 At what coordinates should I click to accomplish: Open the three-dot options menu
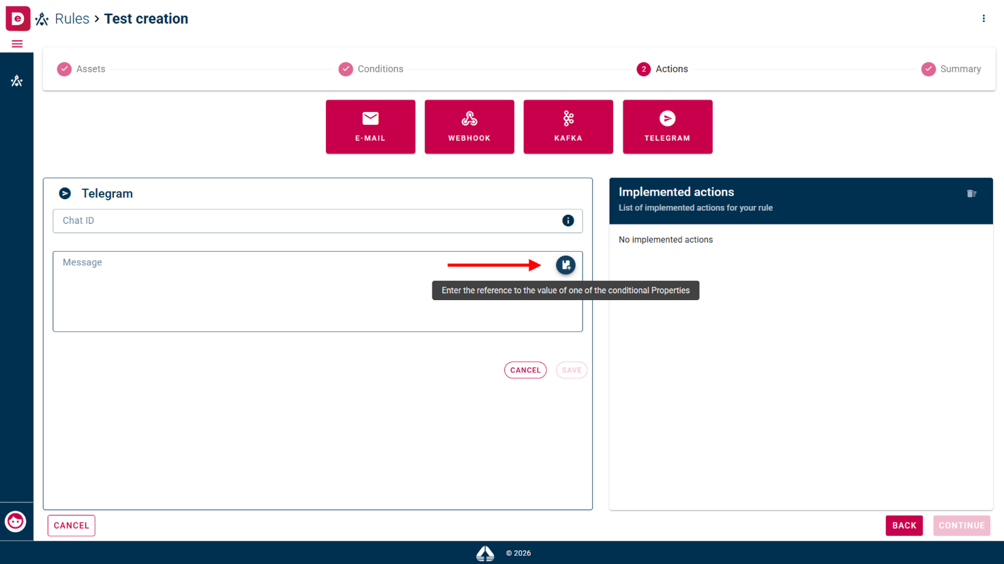[984, 19]
